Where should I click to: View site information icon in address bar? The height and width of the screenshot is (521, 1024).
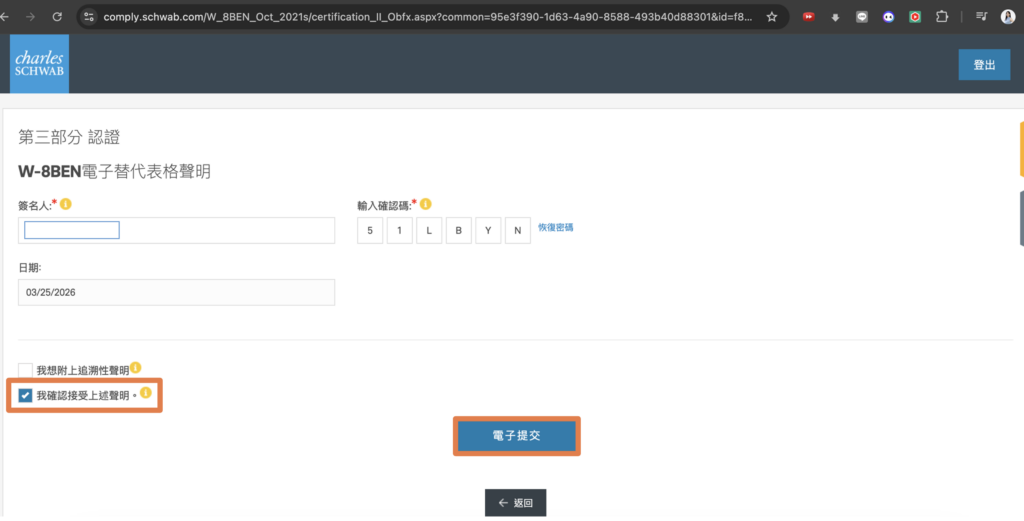tap(89, 17)
